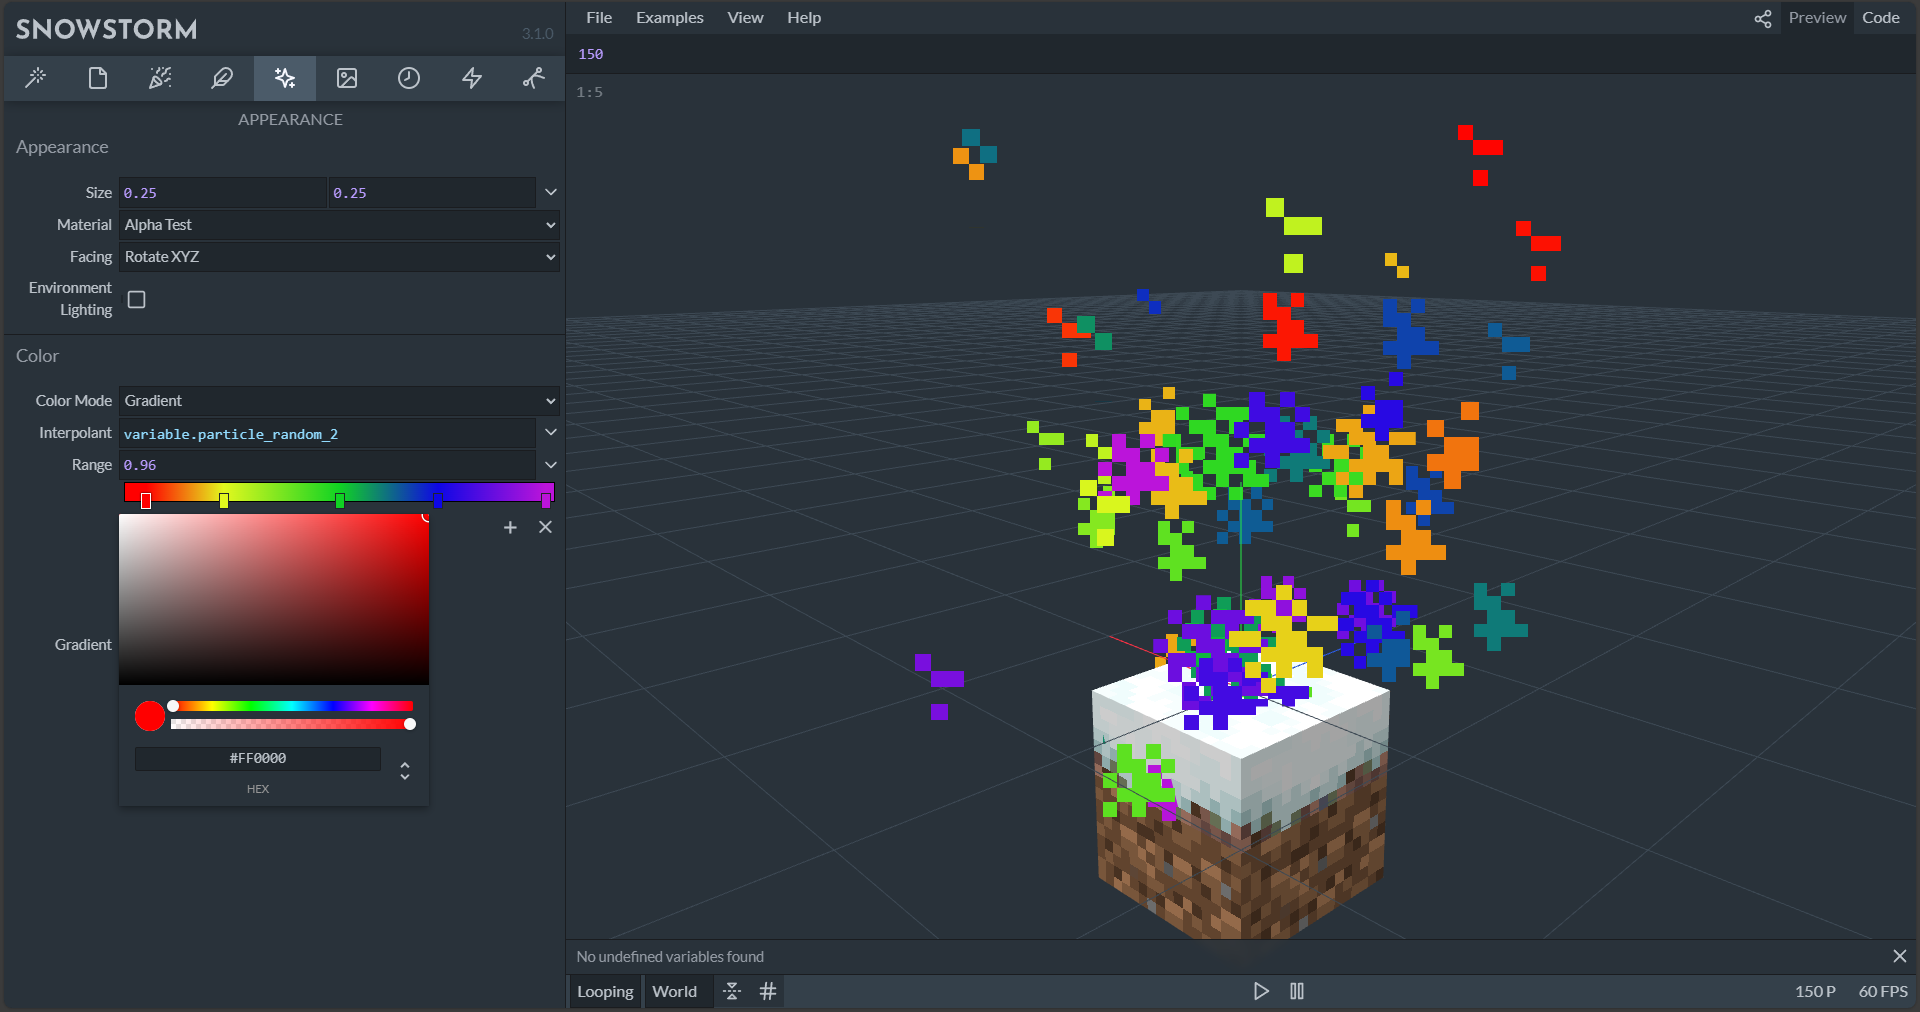1920x1012 pixels.
Task: Click the red color preview circle
Action: pos(150,716)
